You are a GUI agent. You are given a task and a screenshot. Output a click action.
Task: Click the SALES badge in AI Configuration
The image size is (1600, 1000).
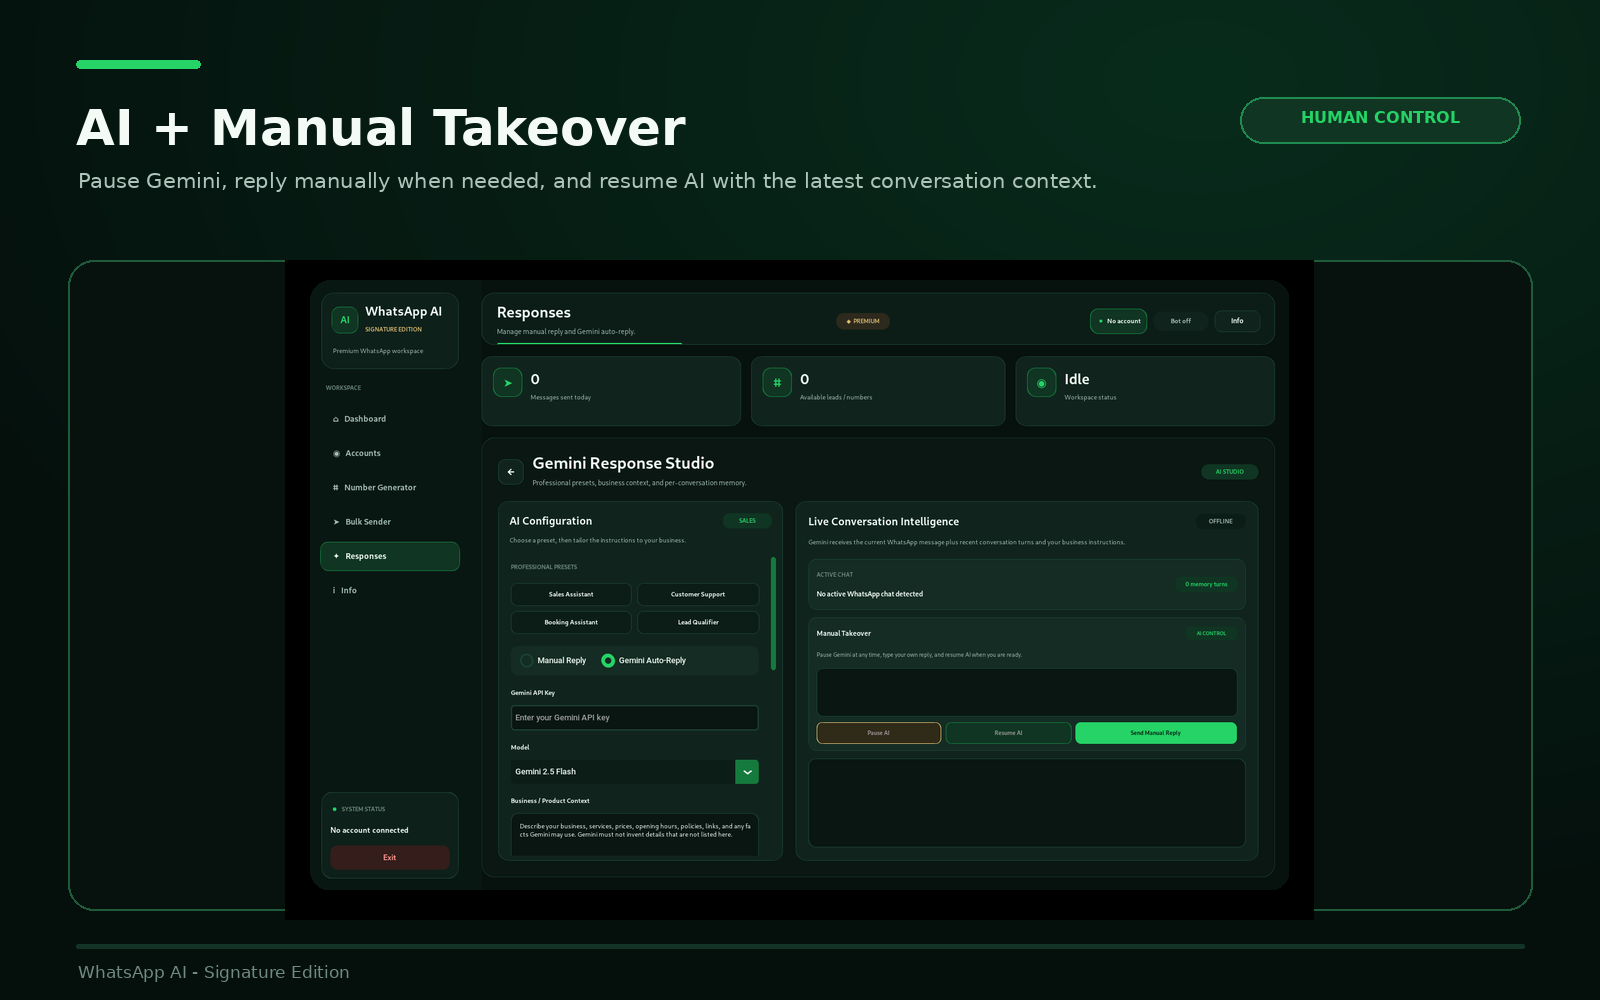click(x=747, y=521)
